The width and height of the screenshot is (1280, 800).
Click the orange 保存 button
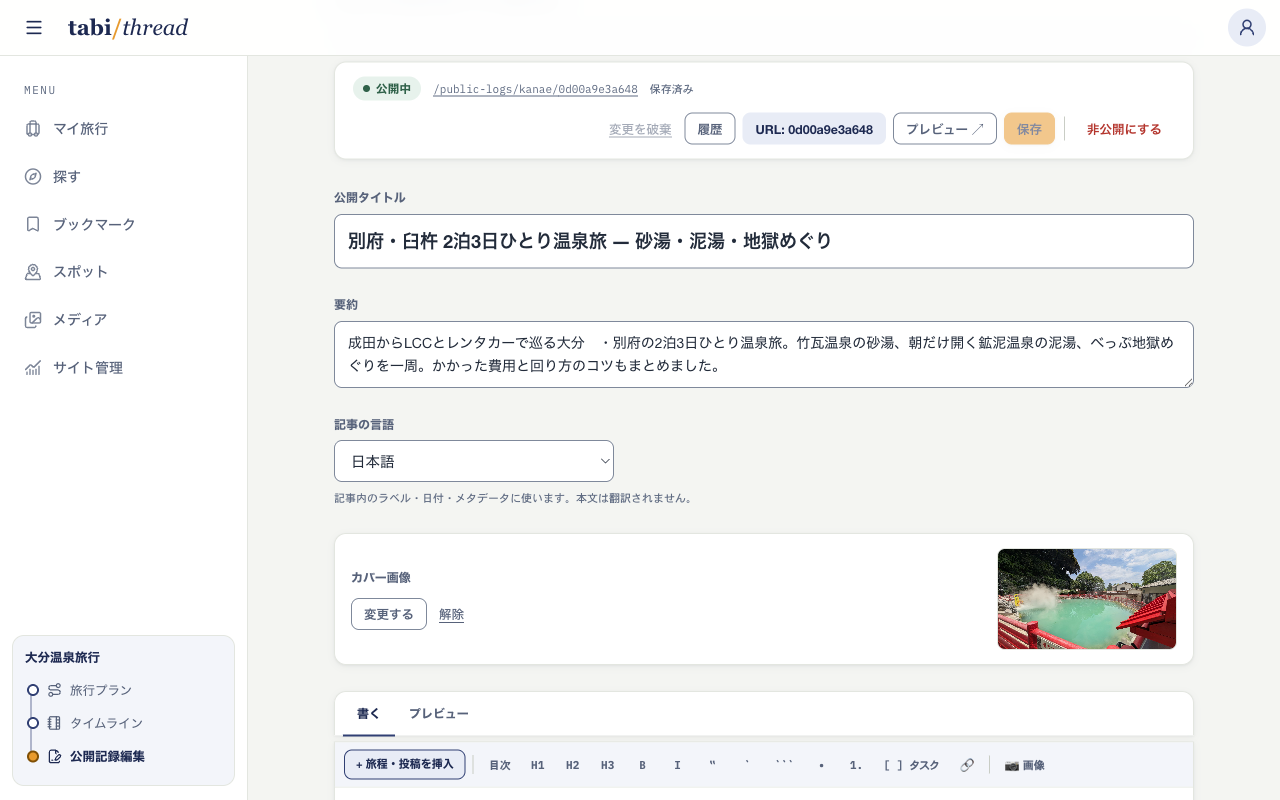coord(1029,129)
